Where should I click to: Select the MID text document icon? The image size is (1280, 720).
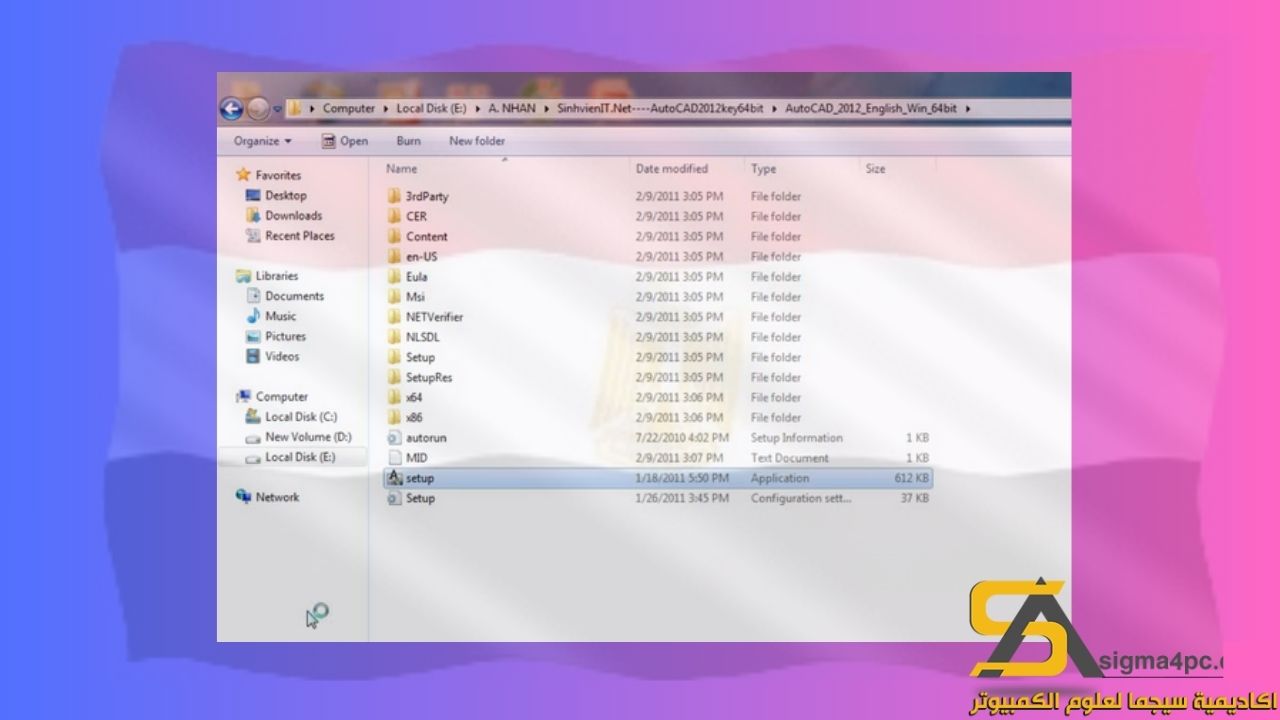(394, 457)
